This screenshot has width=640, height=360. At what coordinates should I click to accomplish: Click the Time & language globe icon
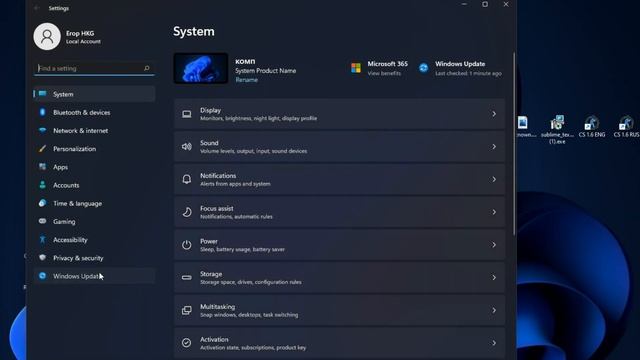point(42,203)
